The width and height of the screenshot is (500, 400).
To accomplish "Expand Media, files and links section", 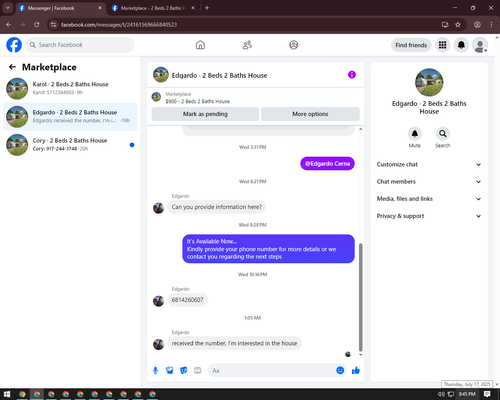I will pyautogui.click(x=429, y=199).
